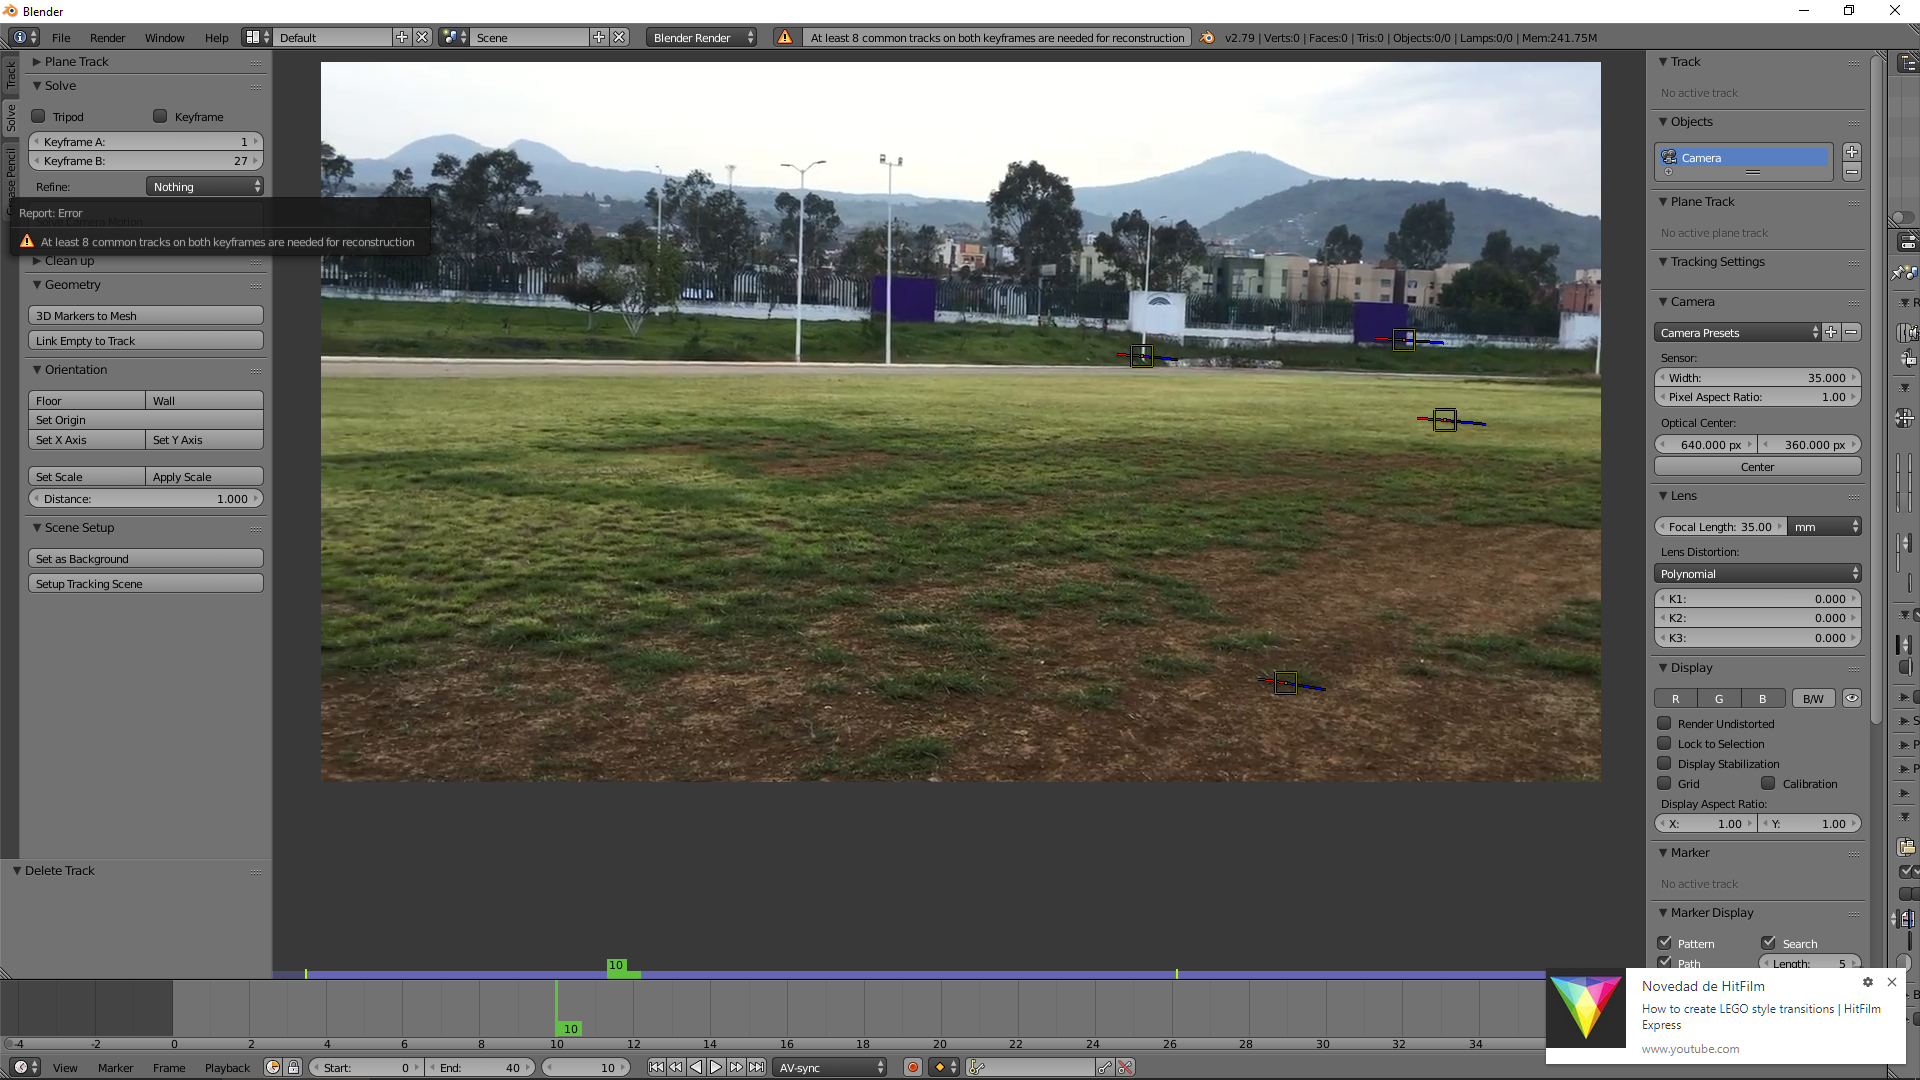Click the delete keyframes icon in timeline
The width and height of the screenshot is (1920, 1080).
[x=1125, y=1067]
